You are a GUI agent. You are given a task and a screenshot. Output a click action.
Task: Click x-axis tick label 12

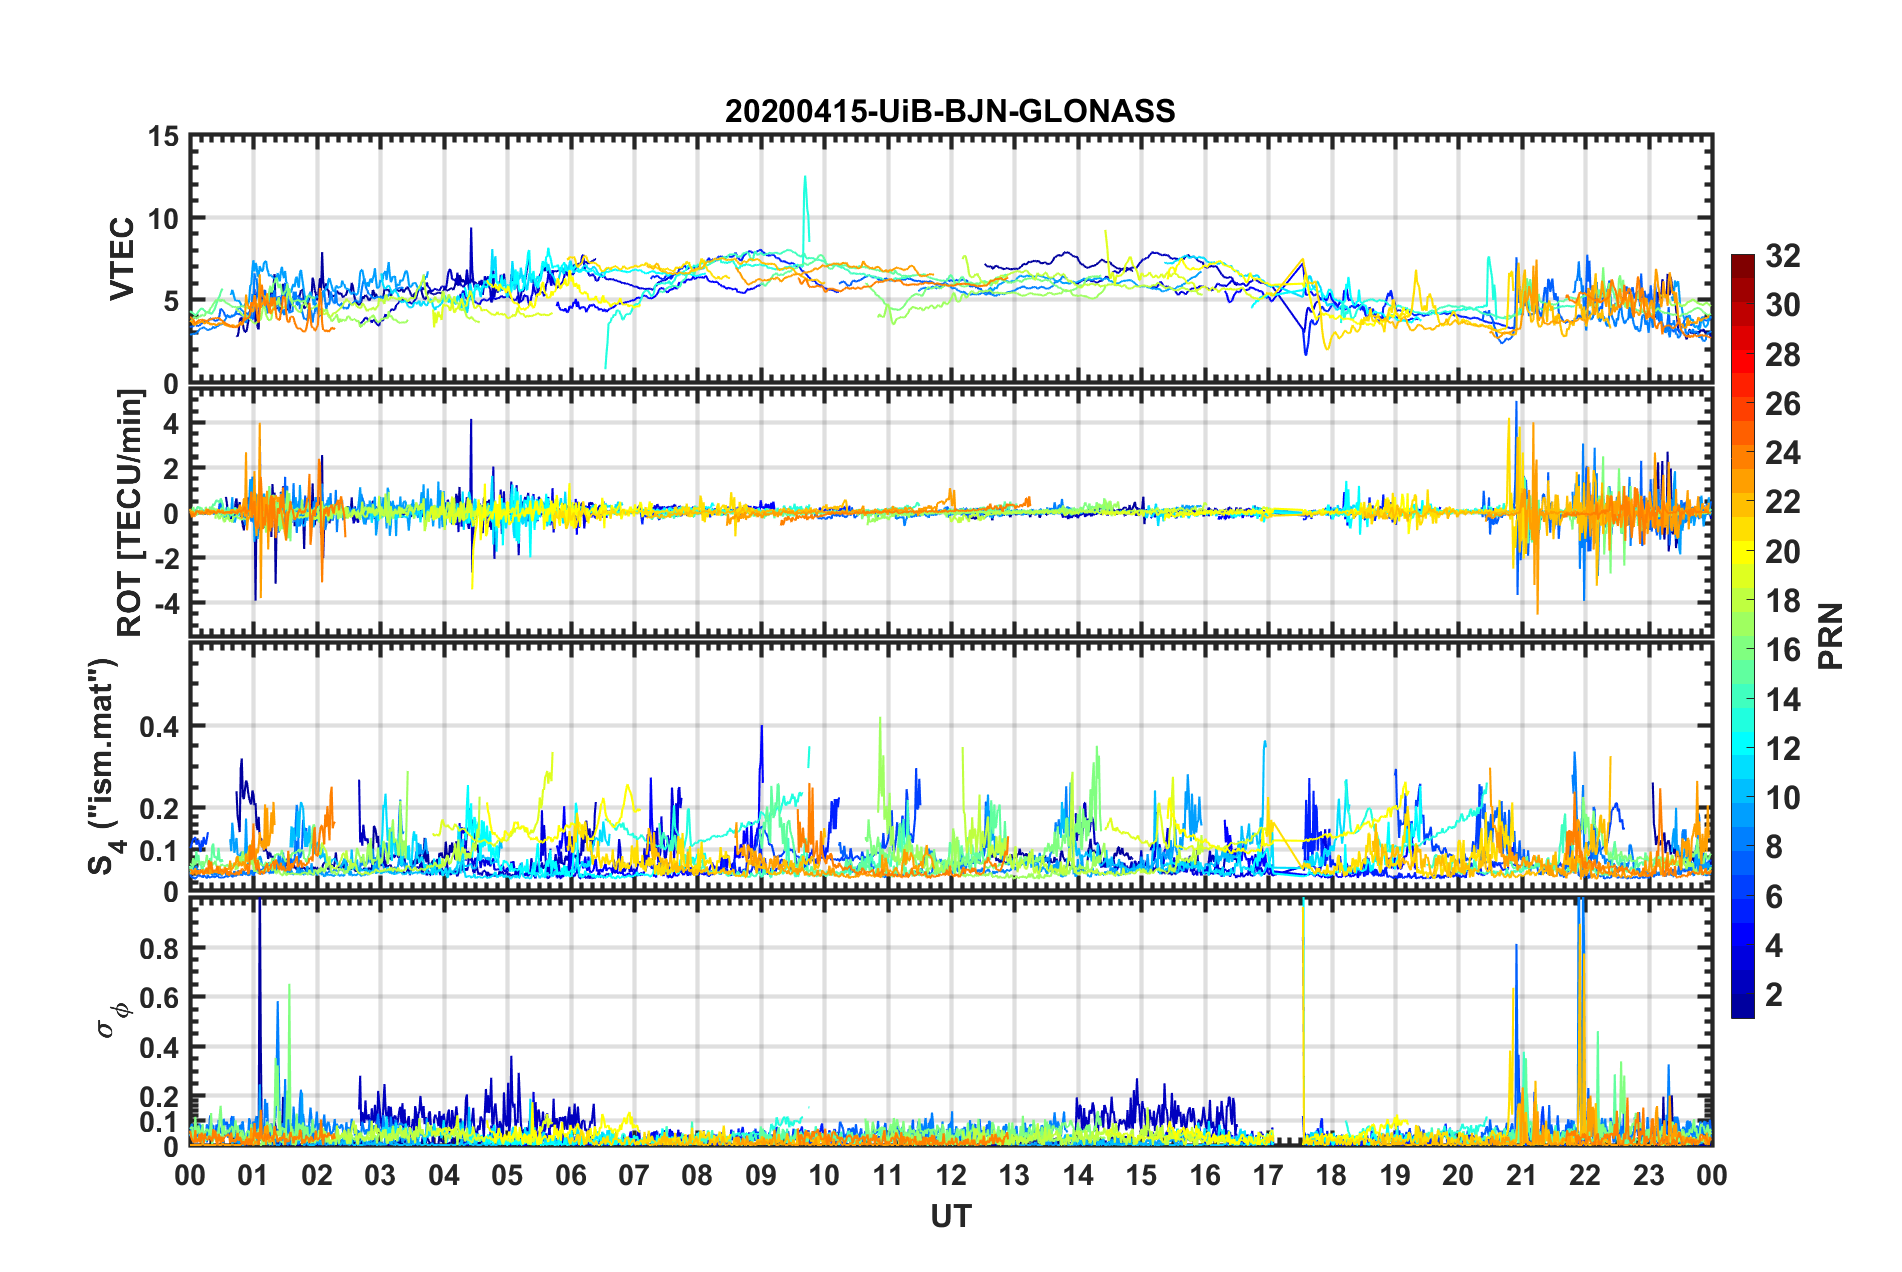(951, 1175)
